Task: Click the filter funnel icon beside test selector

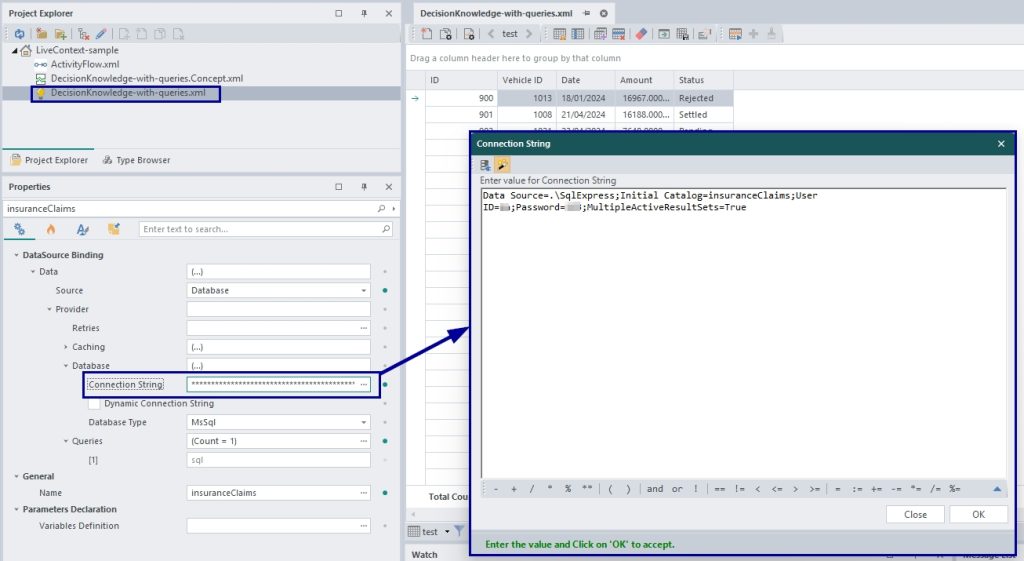Action: [459, 531]
